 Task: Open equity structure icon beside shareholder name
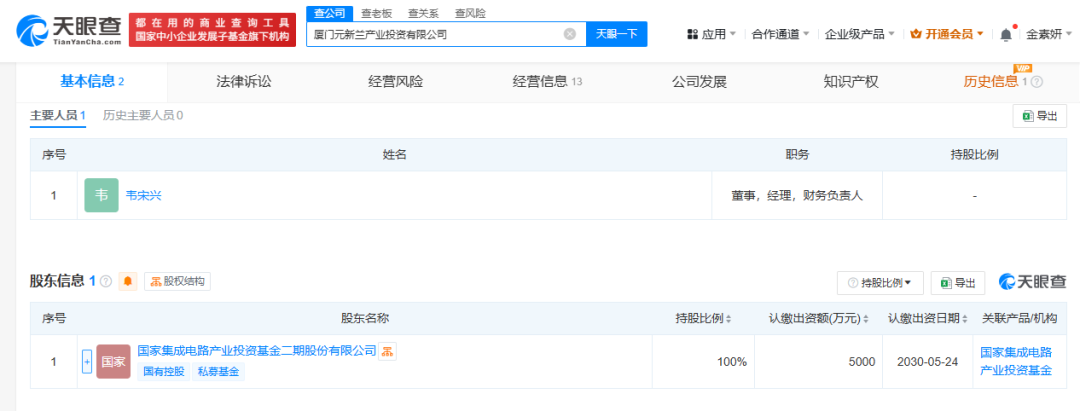(x=388, y=352)
